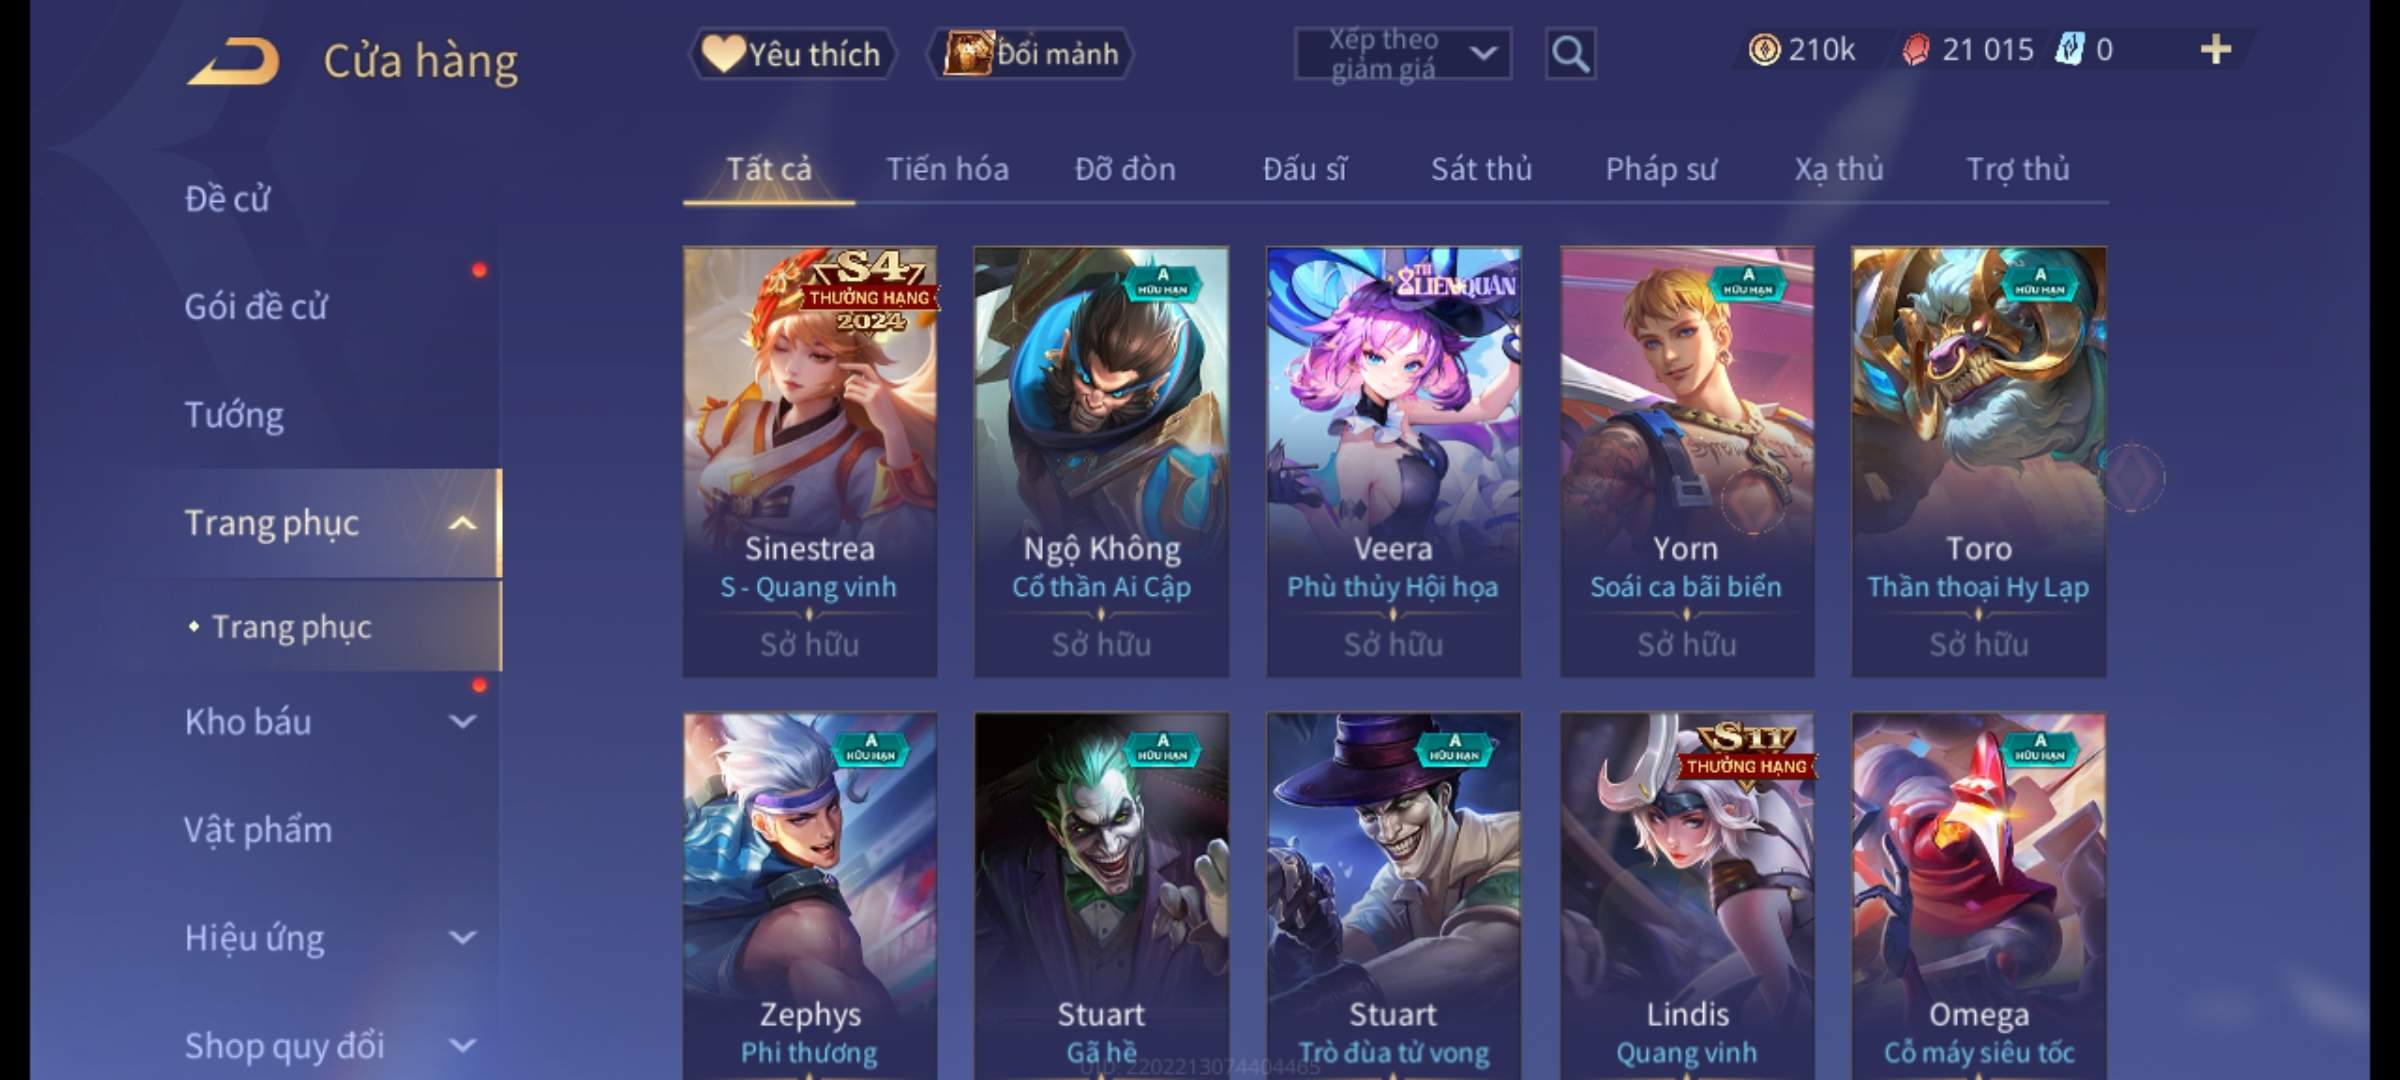The image size is (2400, 1080).
Task: Expand the Shop quy đổi section
Action: tap(462, 1046)
